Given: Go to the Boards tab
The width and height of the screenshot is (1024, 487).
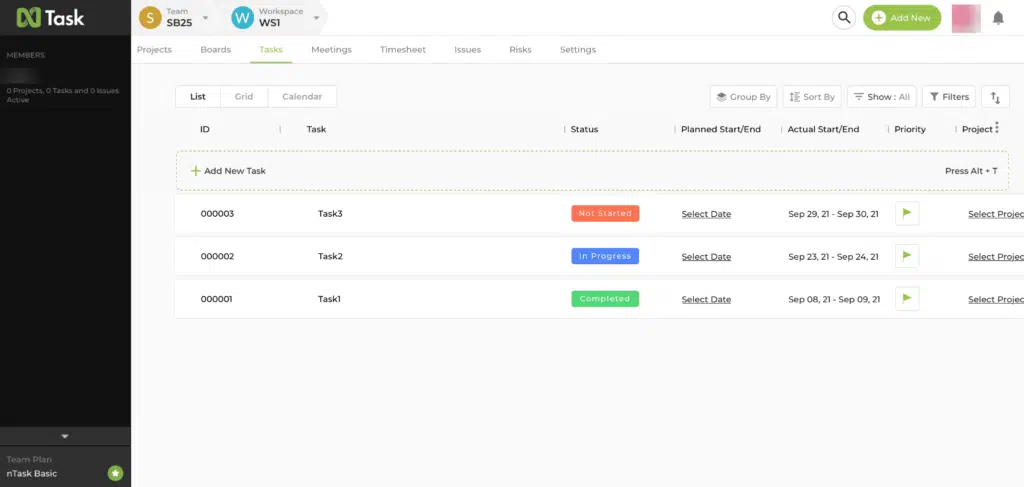Looking at the screenshot, I should coord(216,50).
